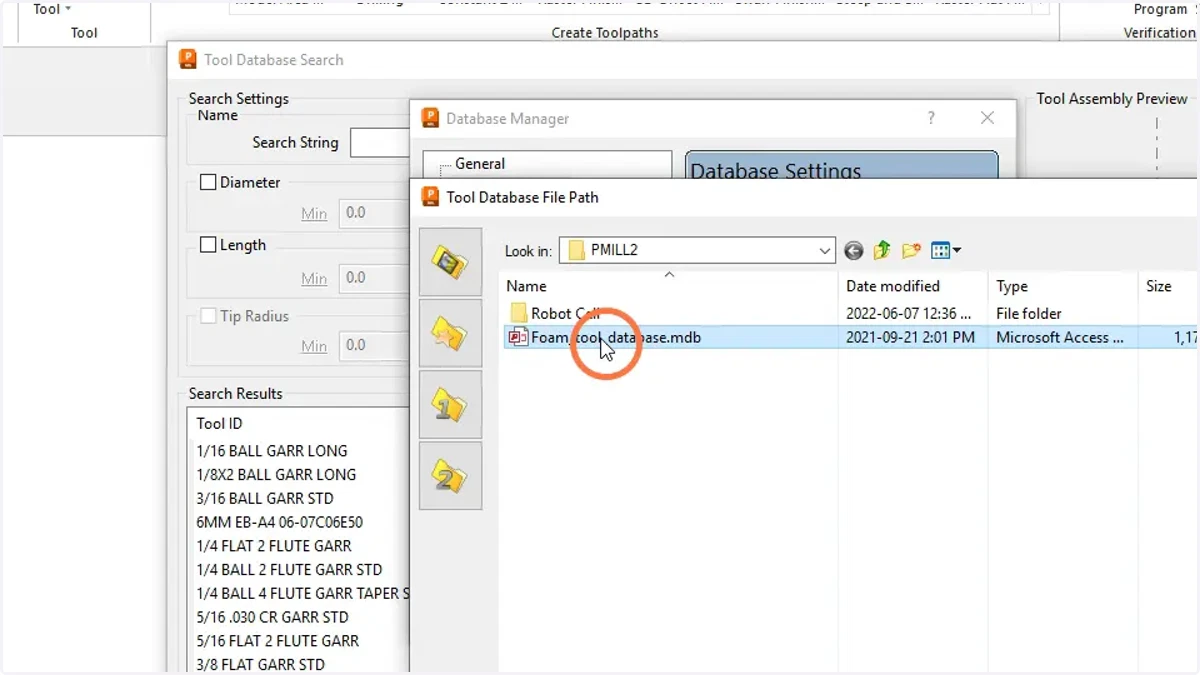1200x675 pixels.
Task: Sort by the Size column header
Action: tap(1168, 286)
